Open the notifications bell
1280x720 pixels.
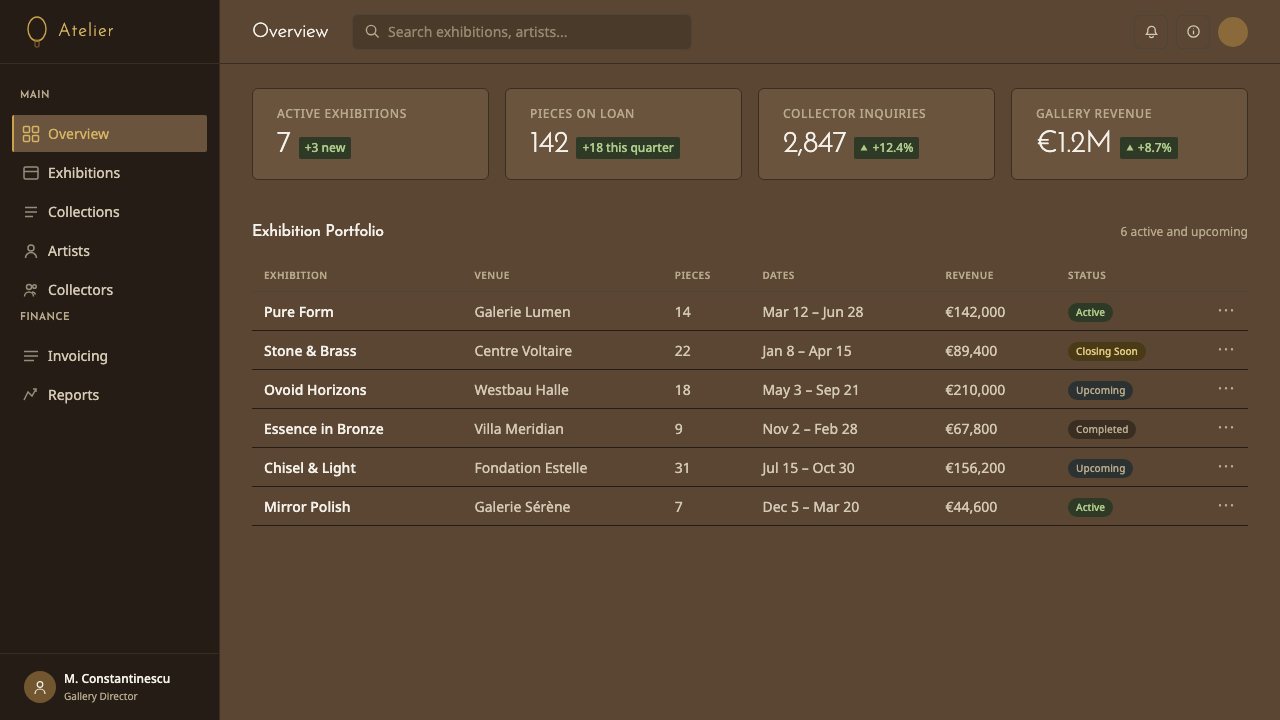click(1151, 32)
